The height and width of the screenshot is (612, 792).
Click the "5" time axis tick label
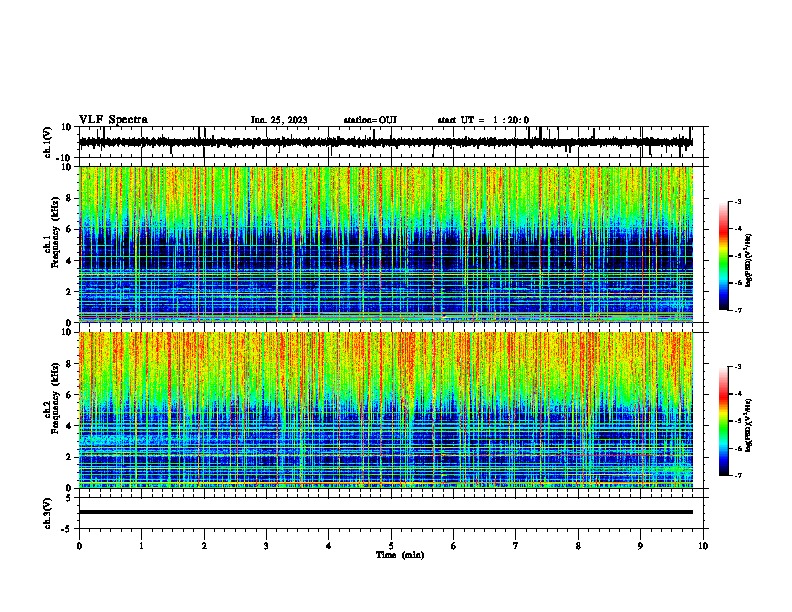pyautogui.click(x=391, y=546)
